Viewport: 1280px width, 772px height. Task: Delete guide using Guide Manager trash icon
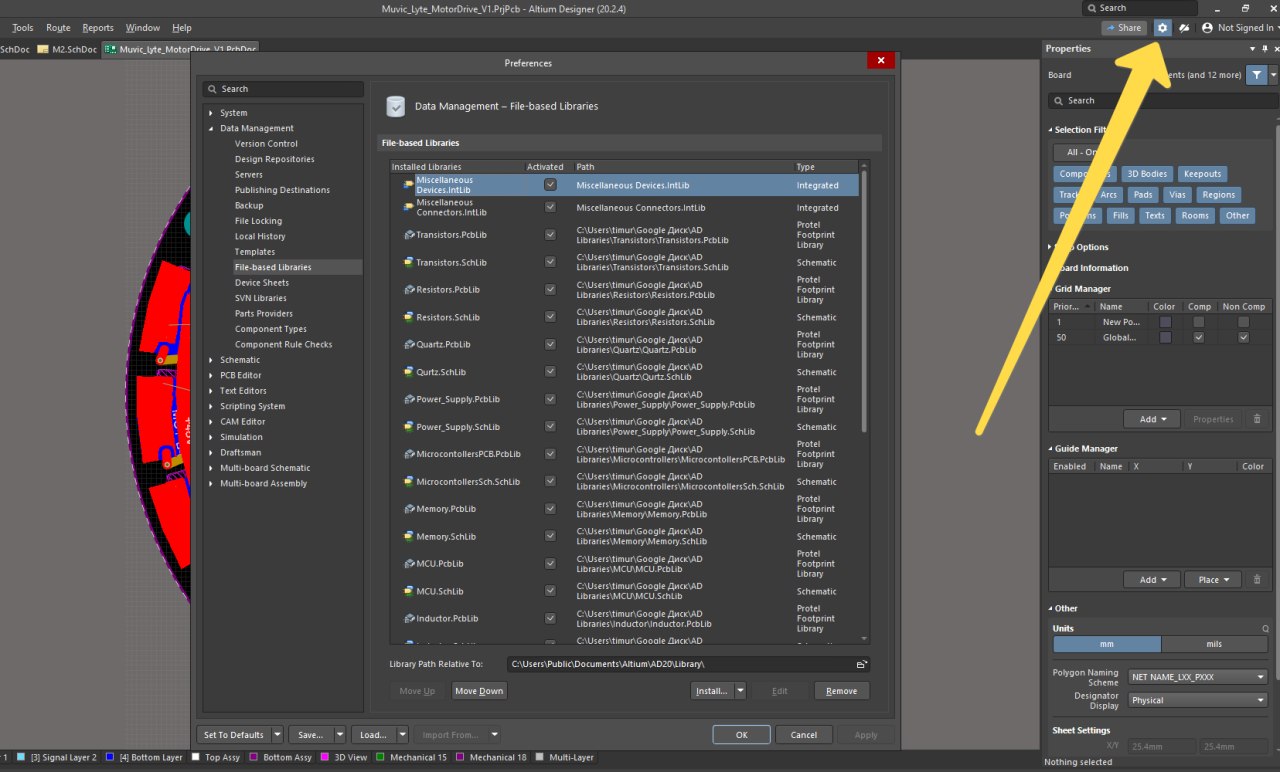click(1257, 579)
